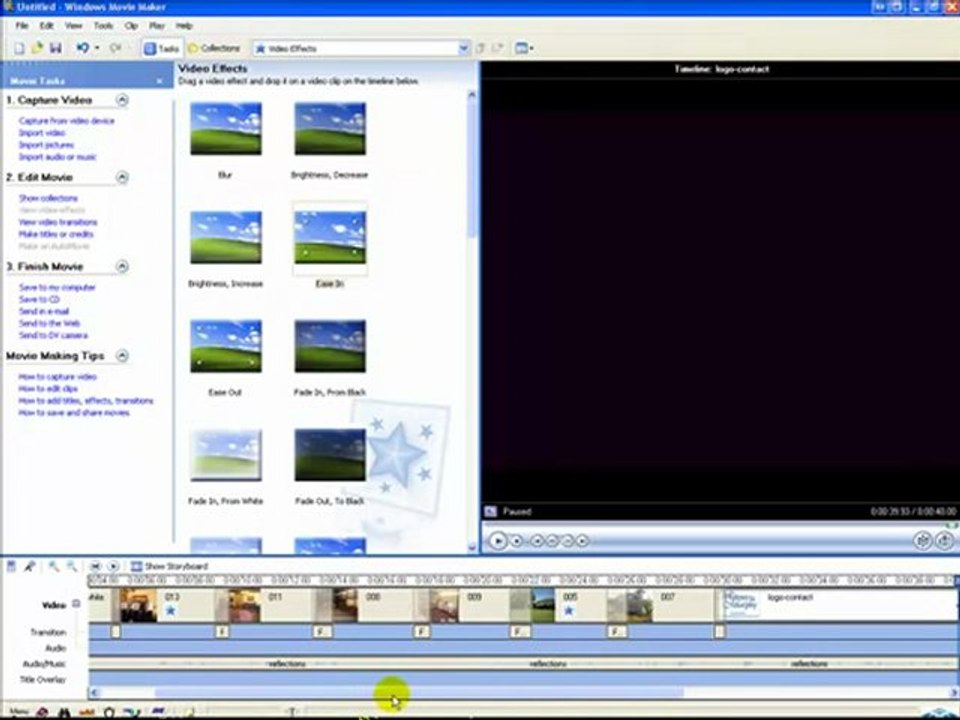The width and height of the screenshot is (960, 720).
Task: Open the View menu
Action: [x=73, y=26]
